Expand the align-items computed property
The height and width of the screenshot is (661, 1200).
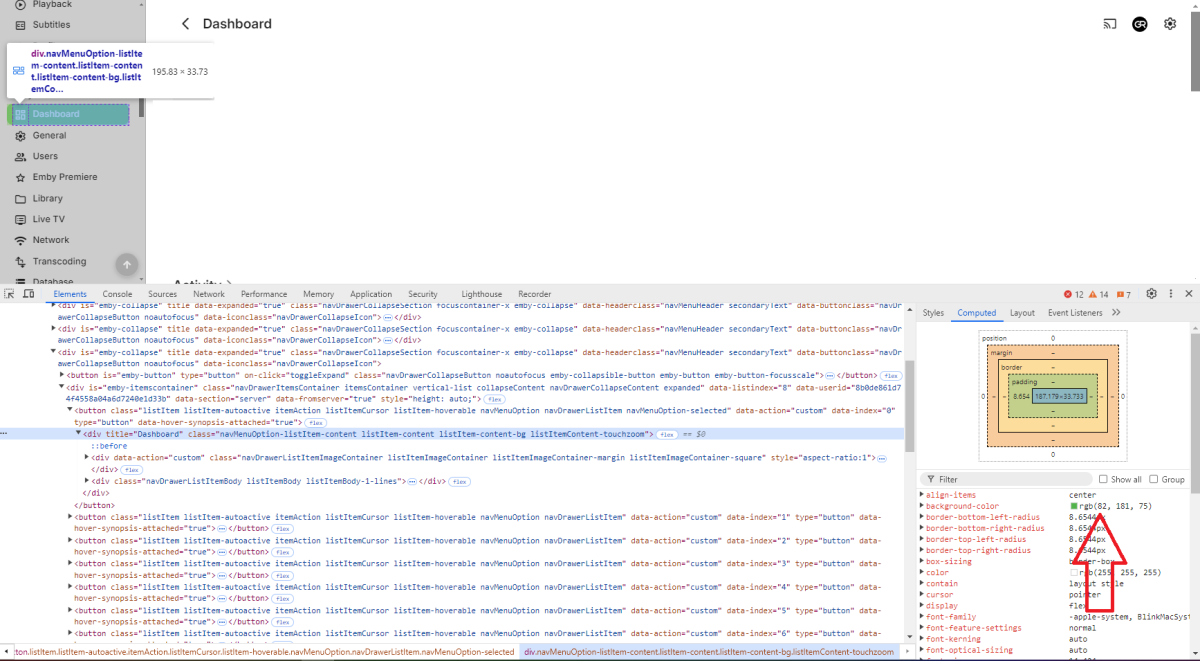(922, 495)
